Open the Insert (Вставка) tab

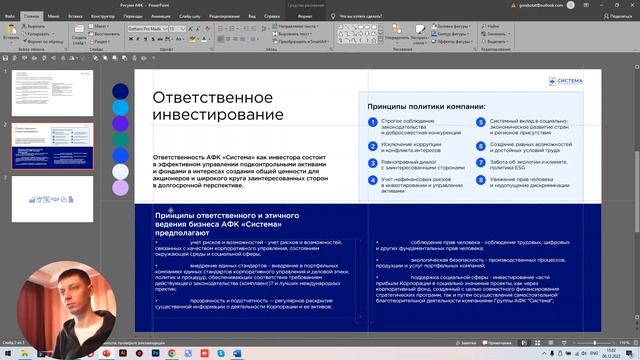[75, 16]
